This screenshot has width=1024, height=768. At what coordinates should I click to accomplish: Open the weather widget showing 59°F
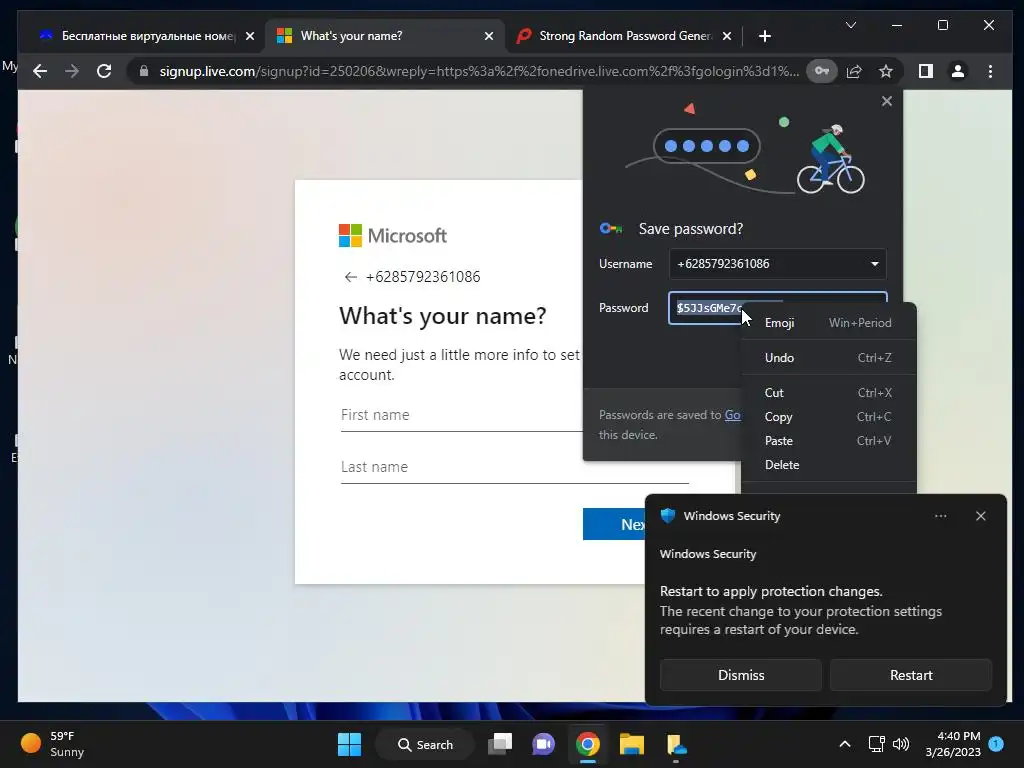(x=53, y=744)
